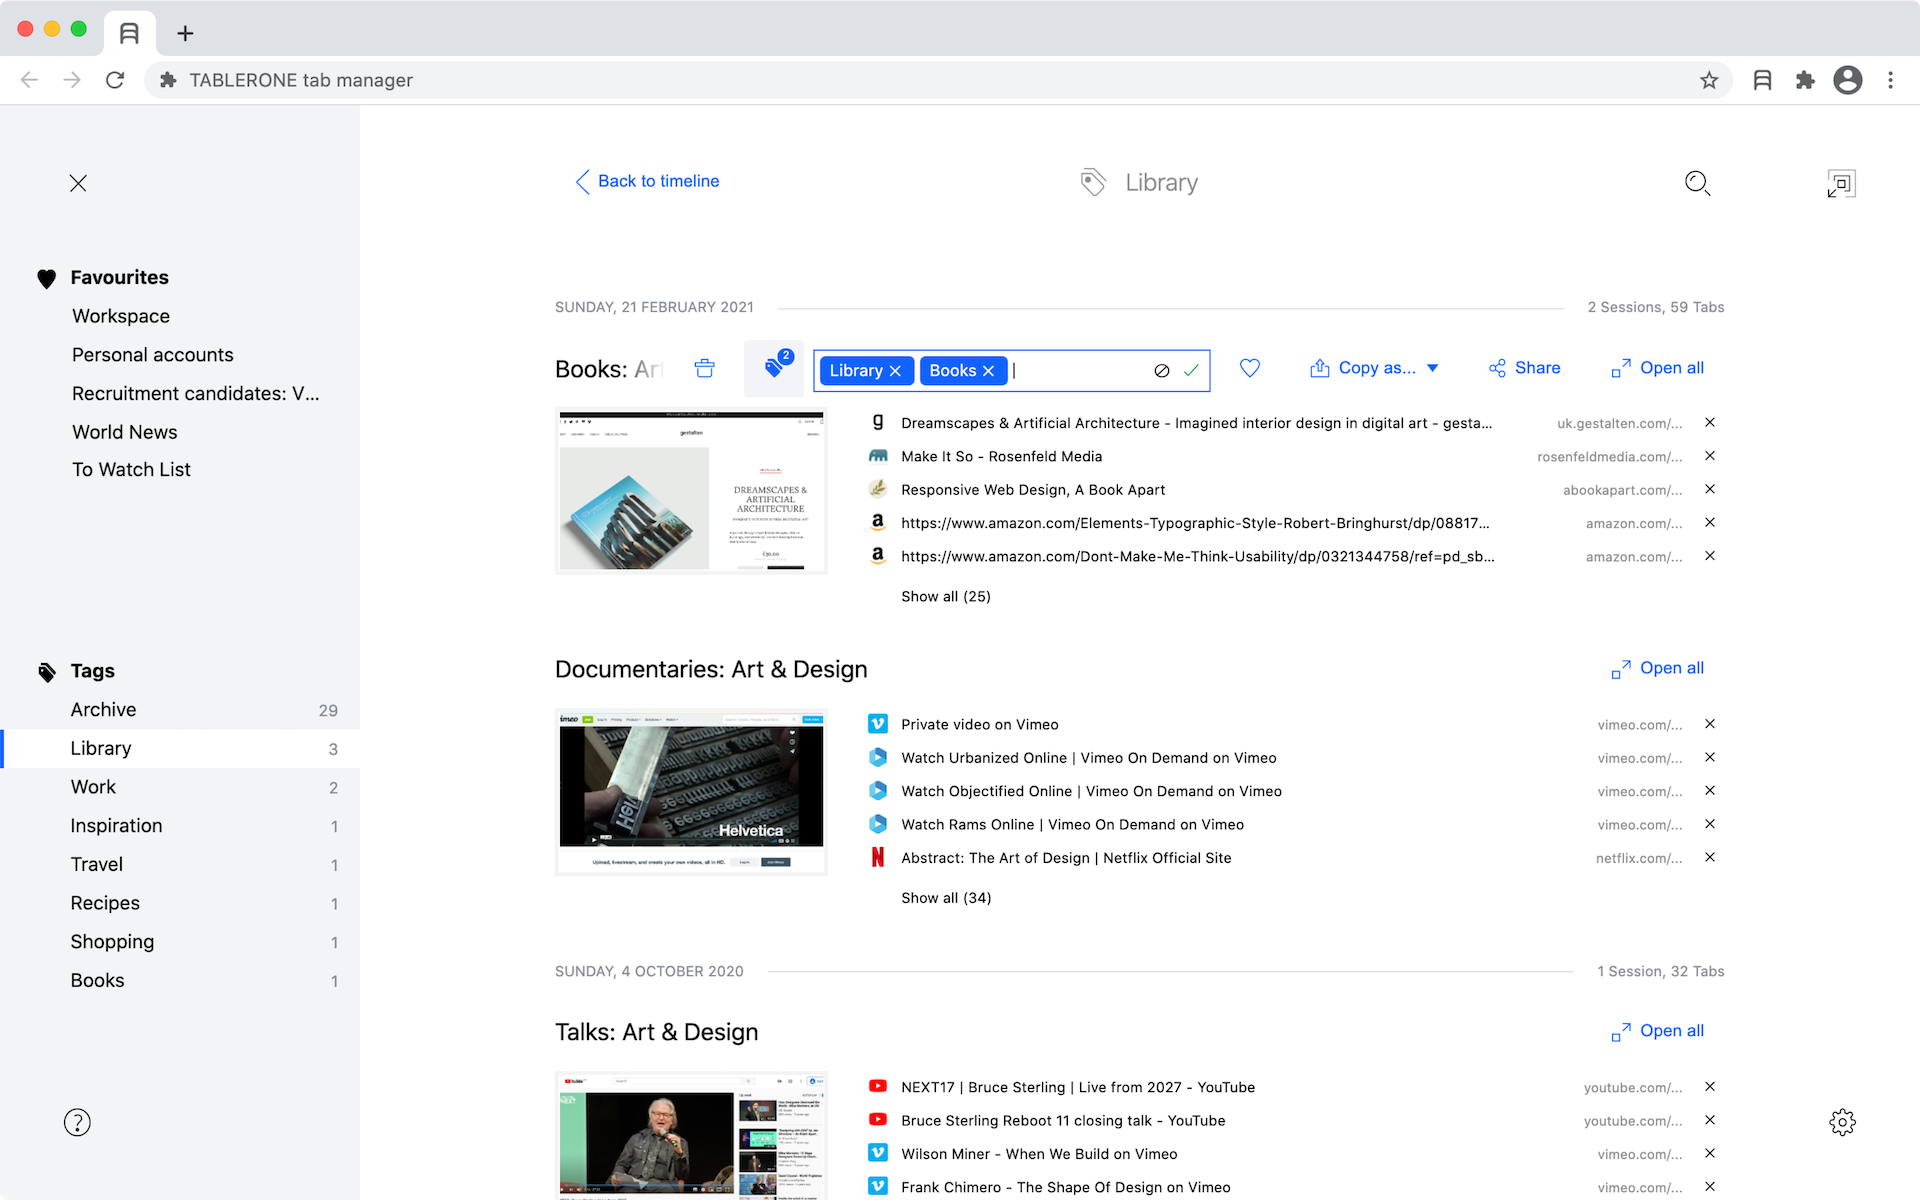Click the Tablerone extension icon in toolbar
This screenshot has height=1200, width=1920.
pyautogui.click(x=1762, y=80)
